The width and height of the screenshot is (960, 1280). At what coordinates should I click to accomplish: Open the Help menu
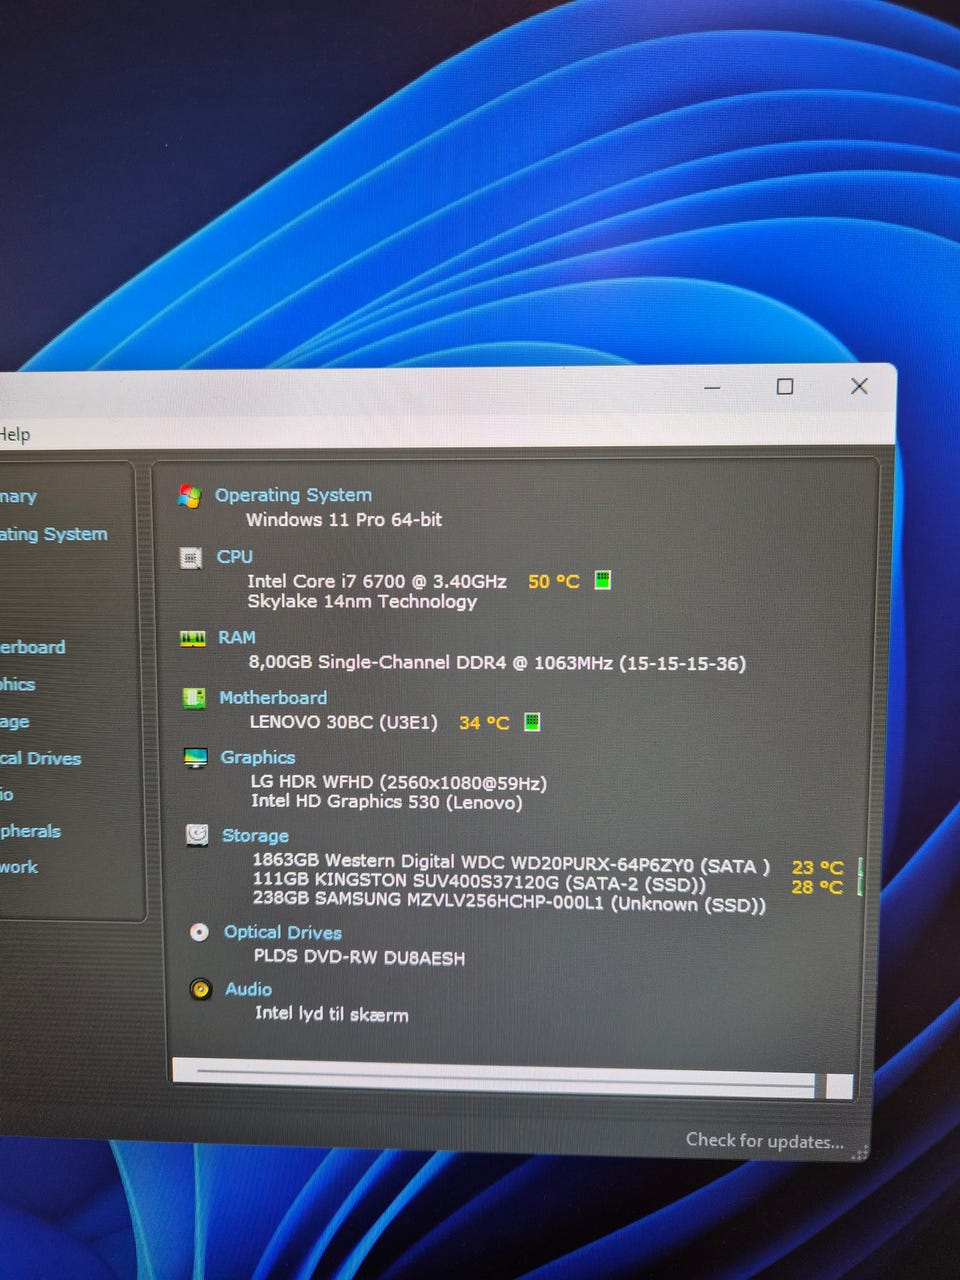[15, 434]
